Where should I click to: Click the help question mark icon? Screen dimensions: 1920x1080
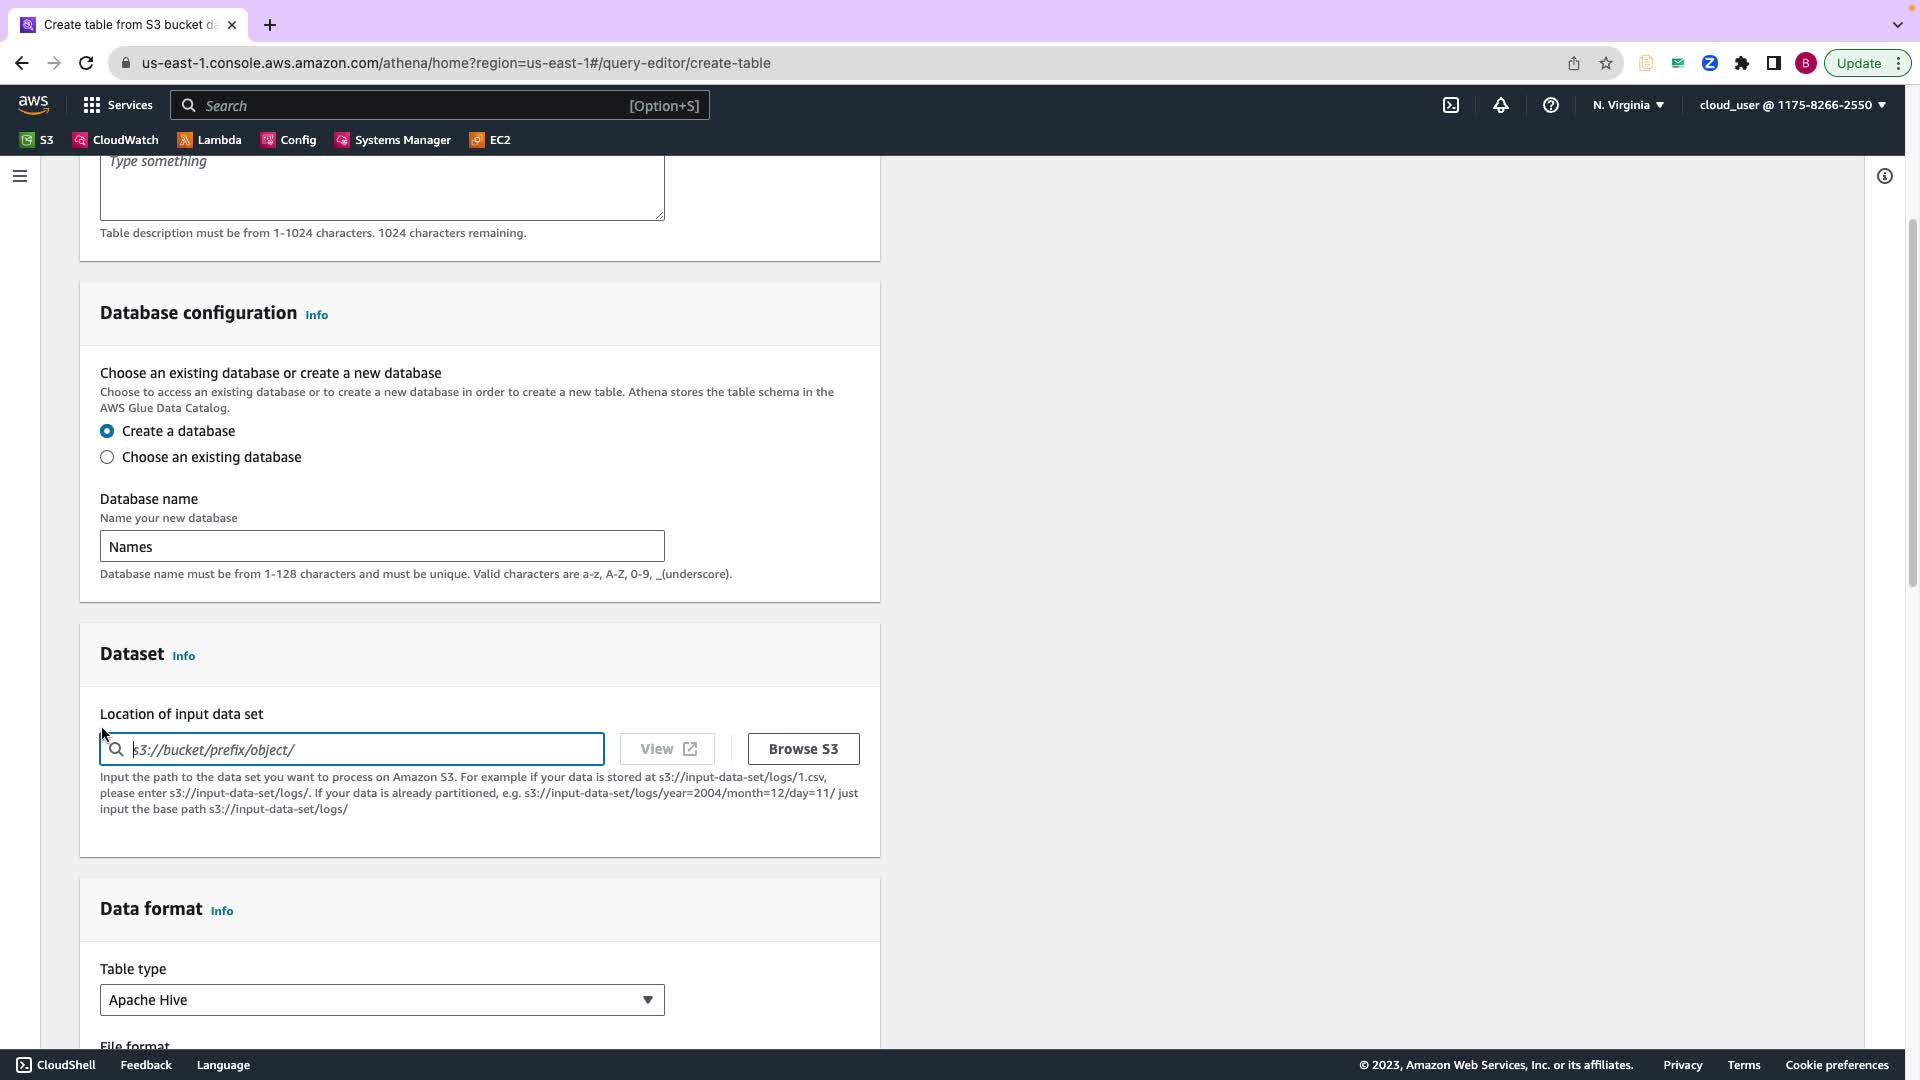pos(1551,105)
